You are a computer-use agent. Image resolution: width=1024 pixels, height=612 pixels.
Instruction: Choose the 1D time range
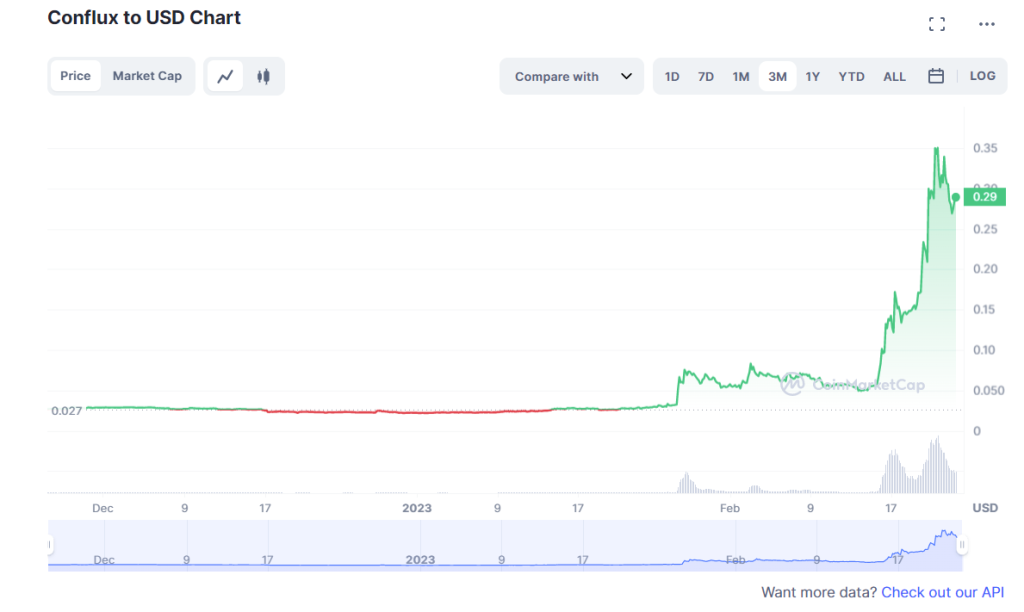(672, 76)
